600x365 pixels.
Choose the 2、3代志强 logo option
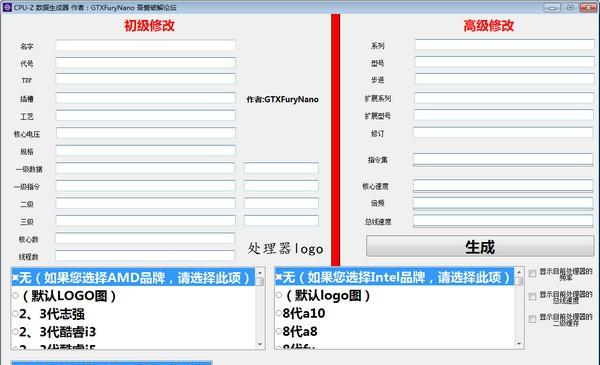pyautogui.click(x=49, y=314)
